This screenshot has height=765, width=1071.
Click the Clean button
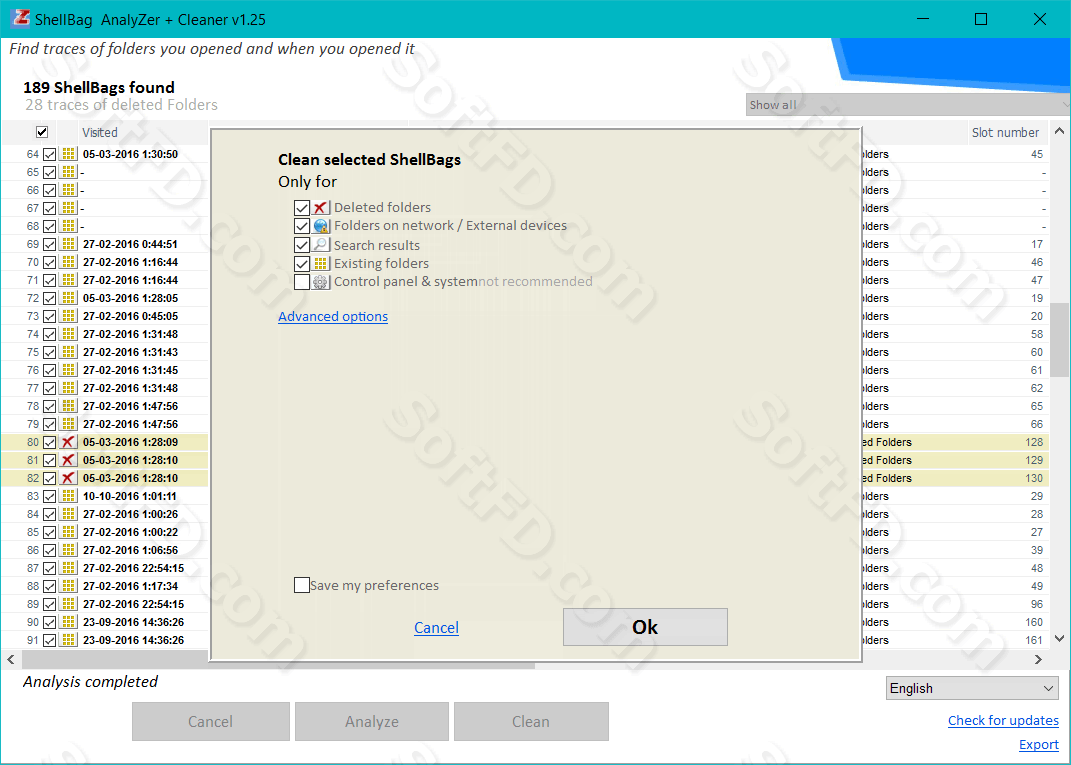pos(531,721)
